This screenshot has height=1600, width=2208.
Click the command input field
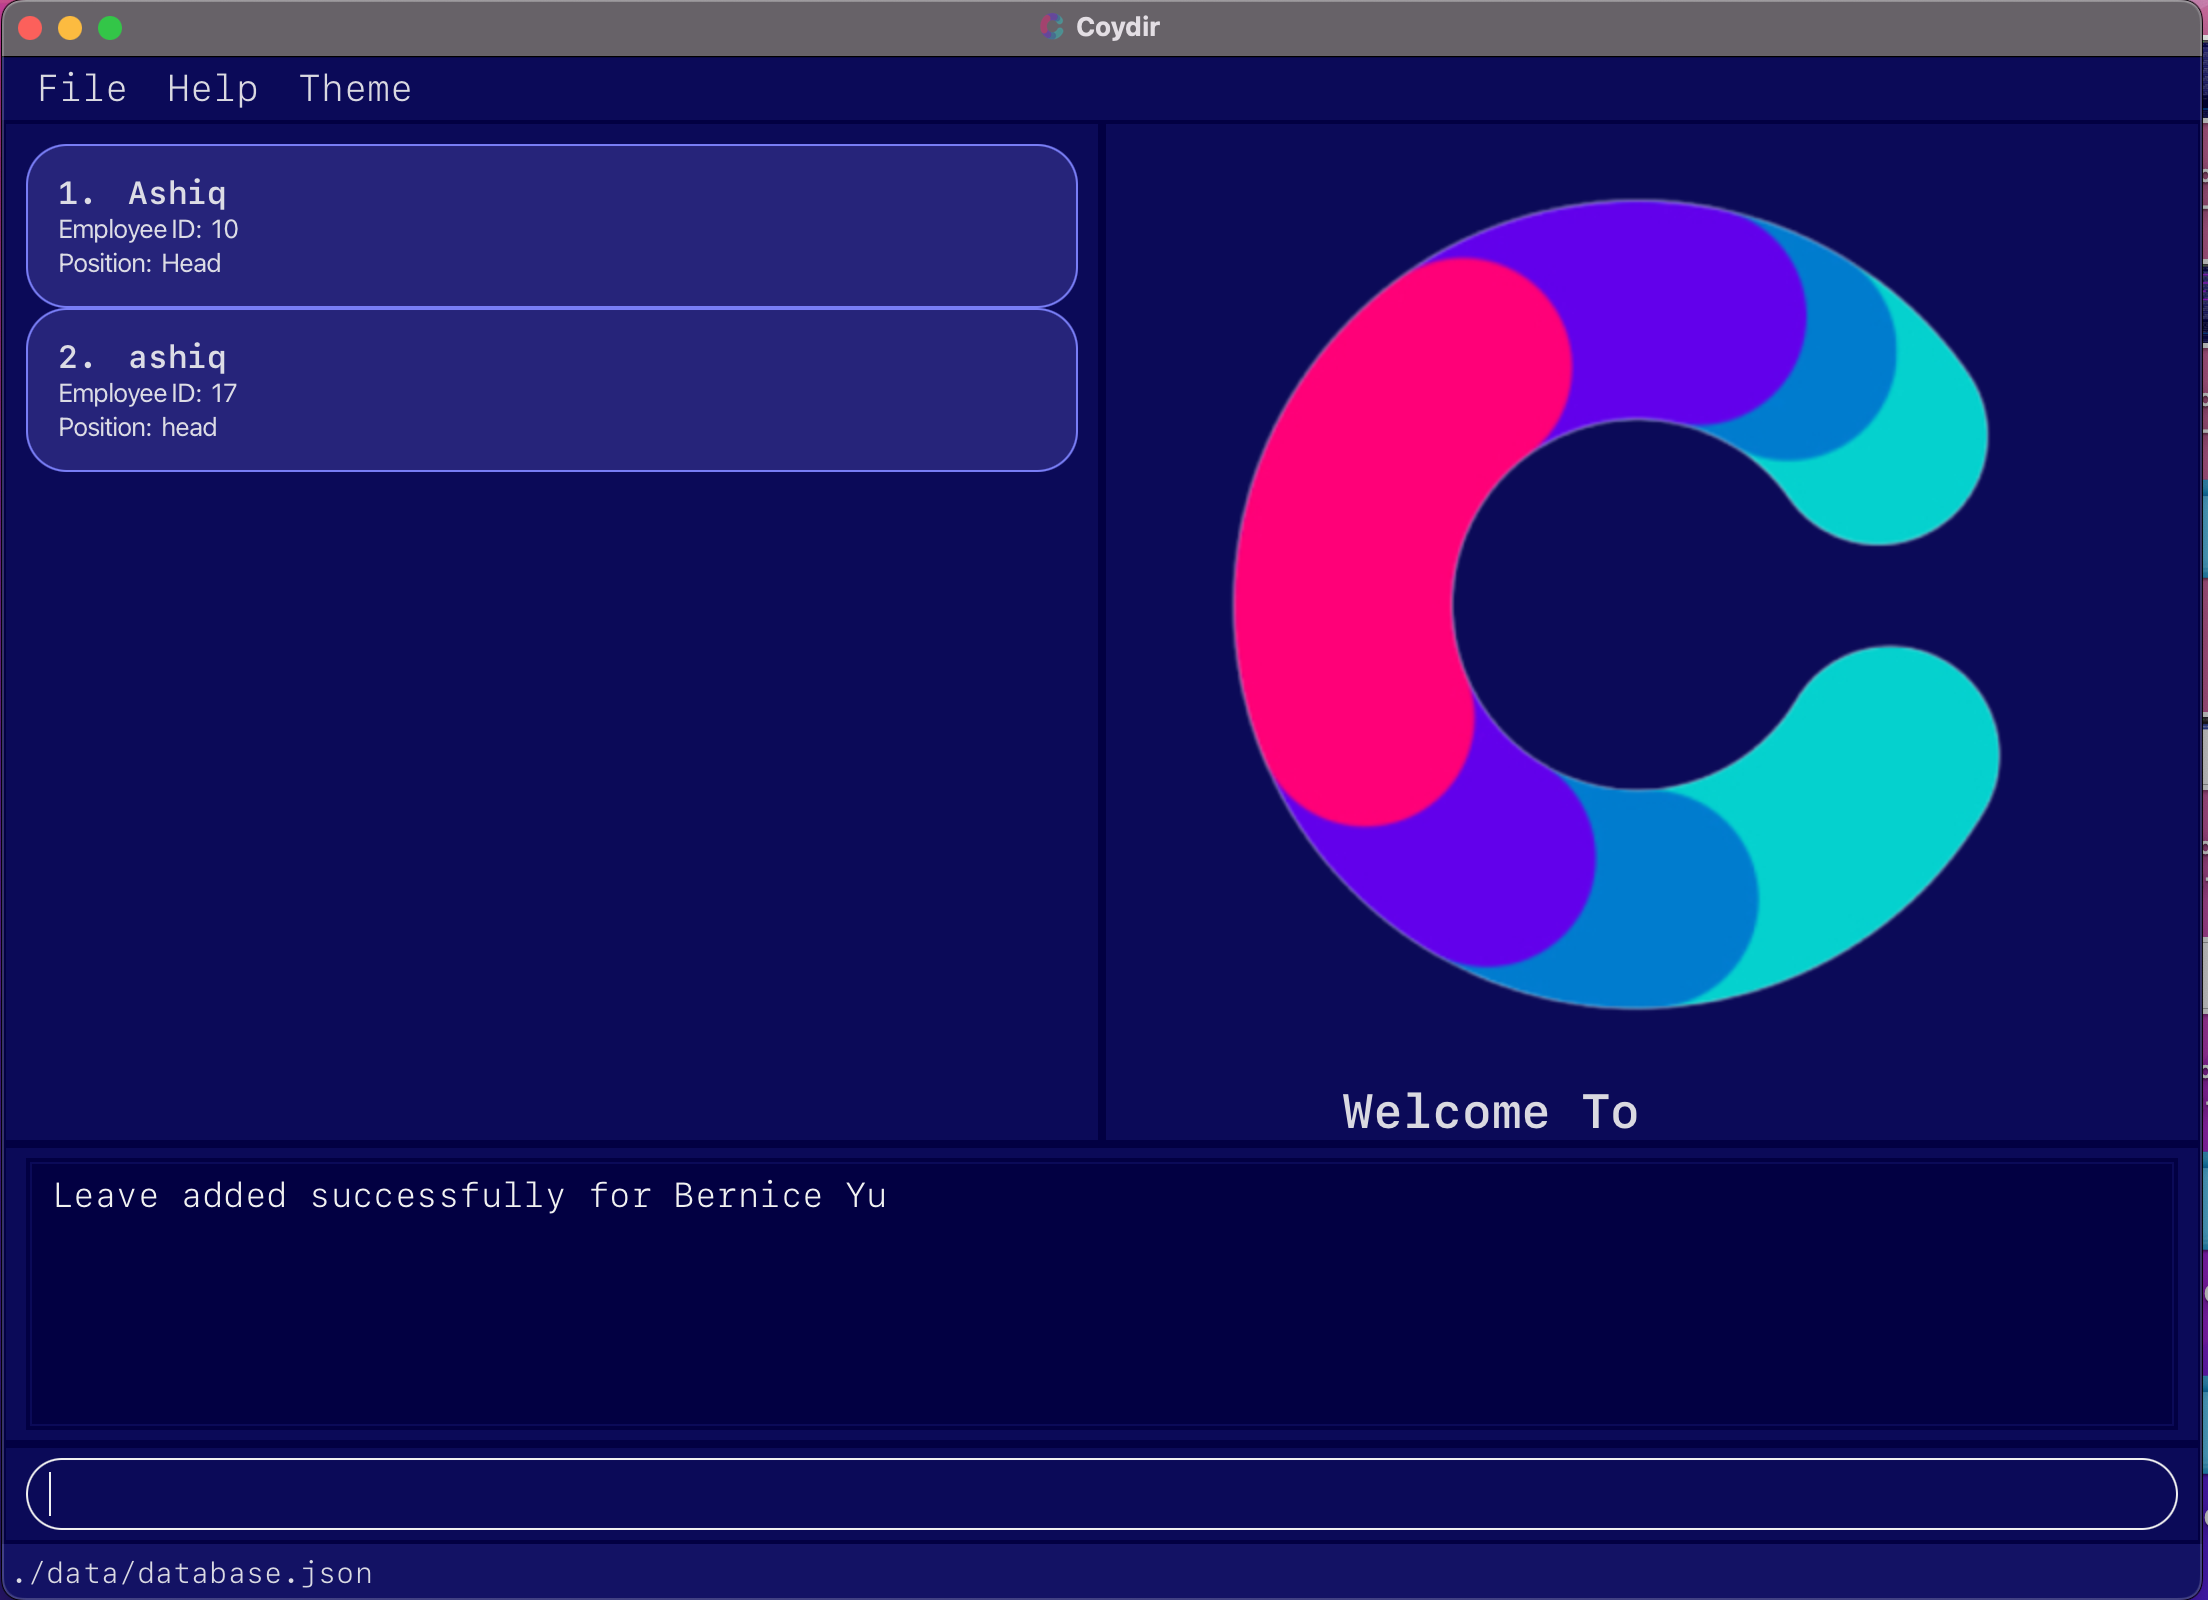click(1100, 1494)
